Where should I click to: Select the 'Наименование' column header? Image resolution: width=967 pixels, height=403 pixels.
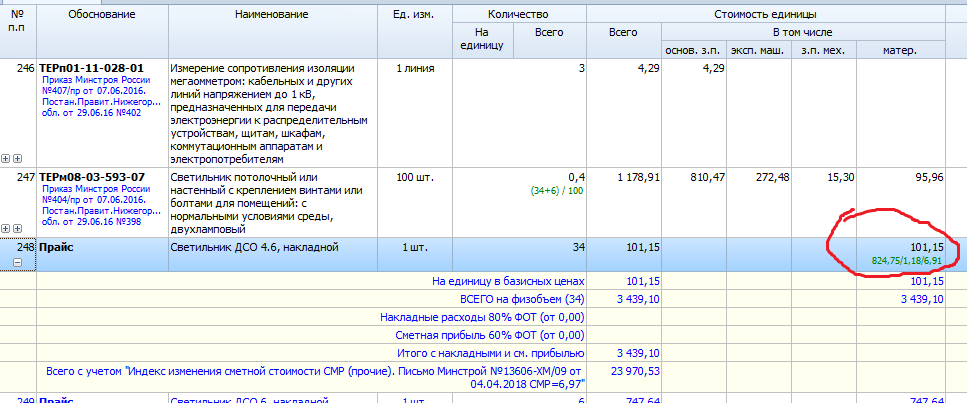(272, 31)
